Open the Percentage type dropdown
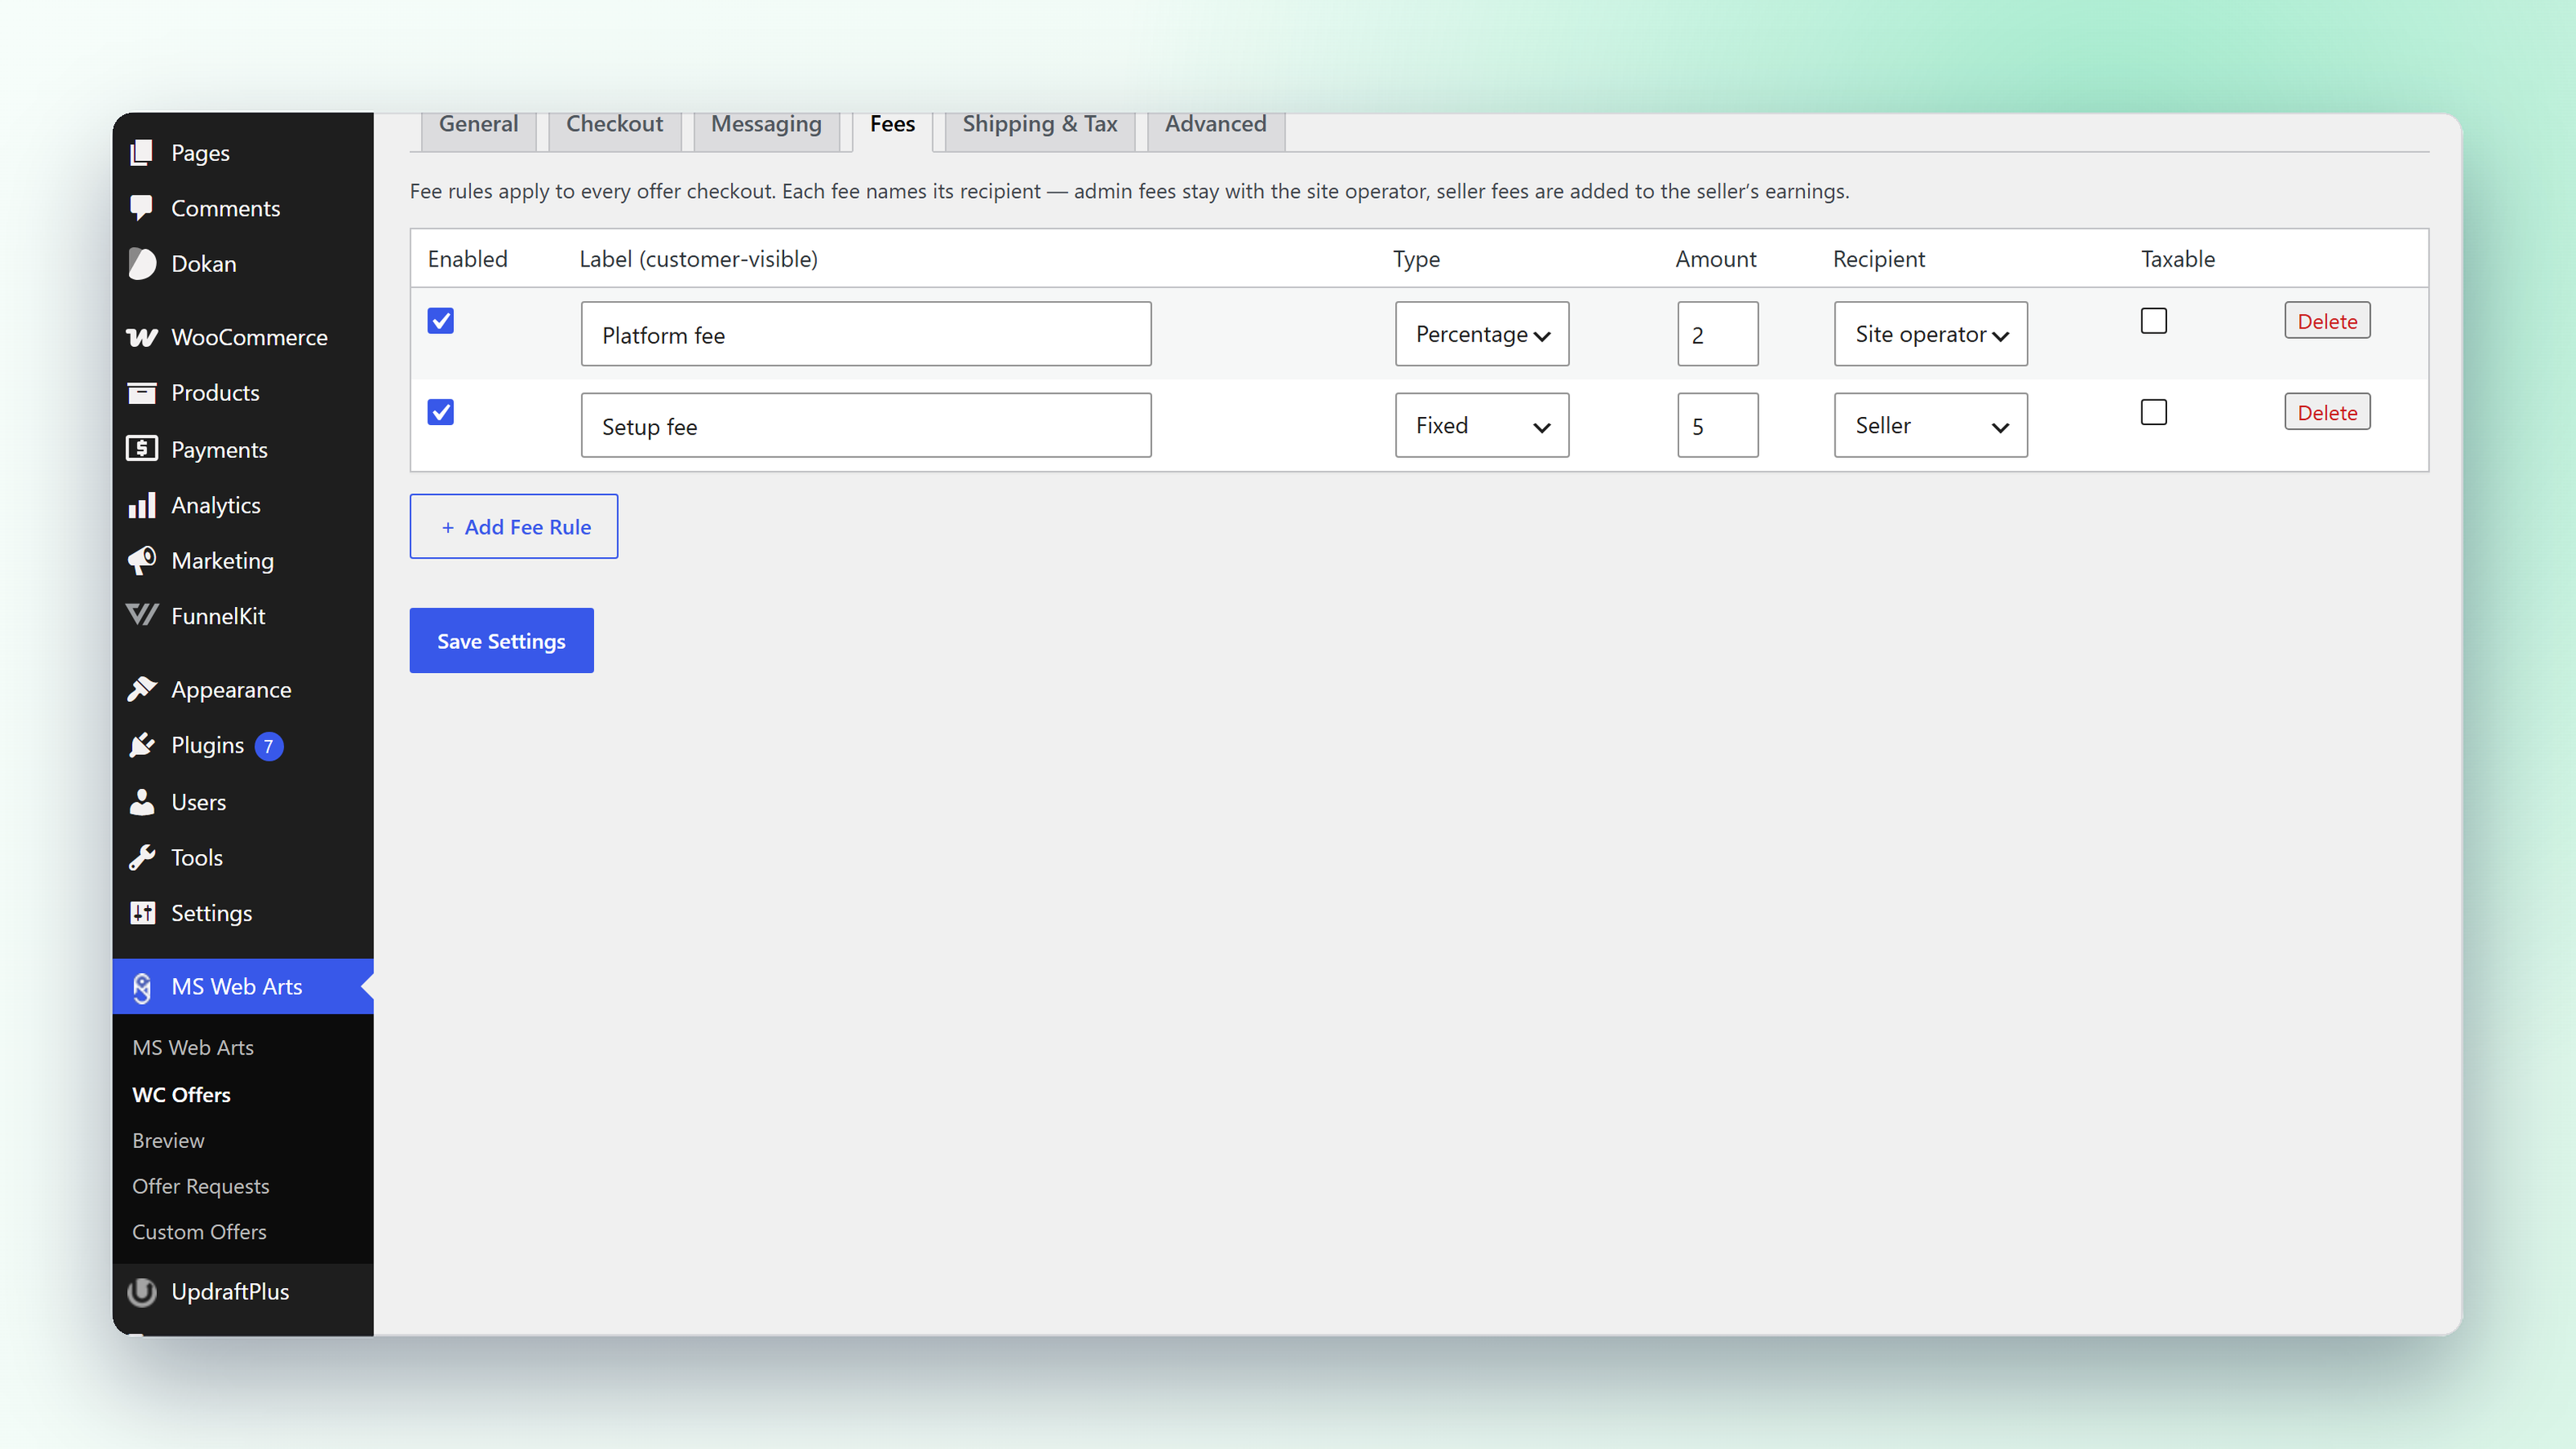Screen dimensions: 2576x1449 1482,334
